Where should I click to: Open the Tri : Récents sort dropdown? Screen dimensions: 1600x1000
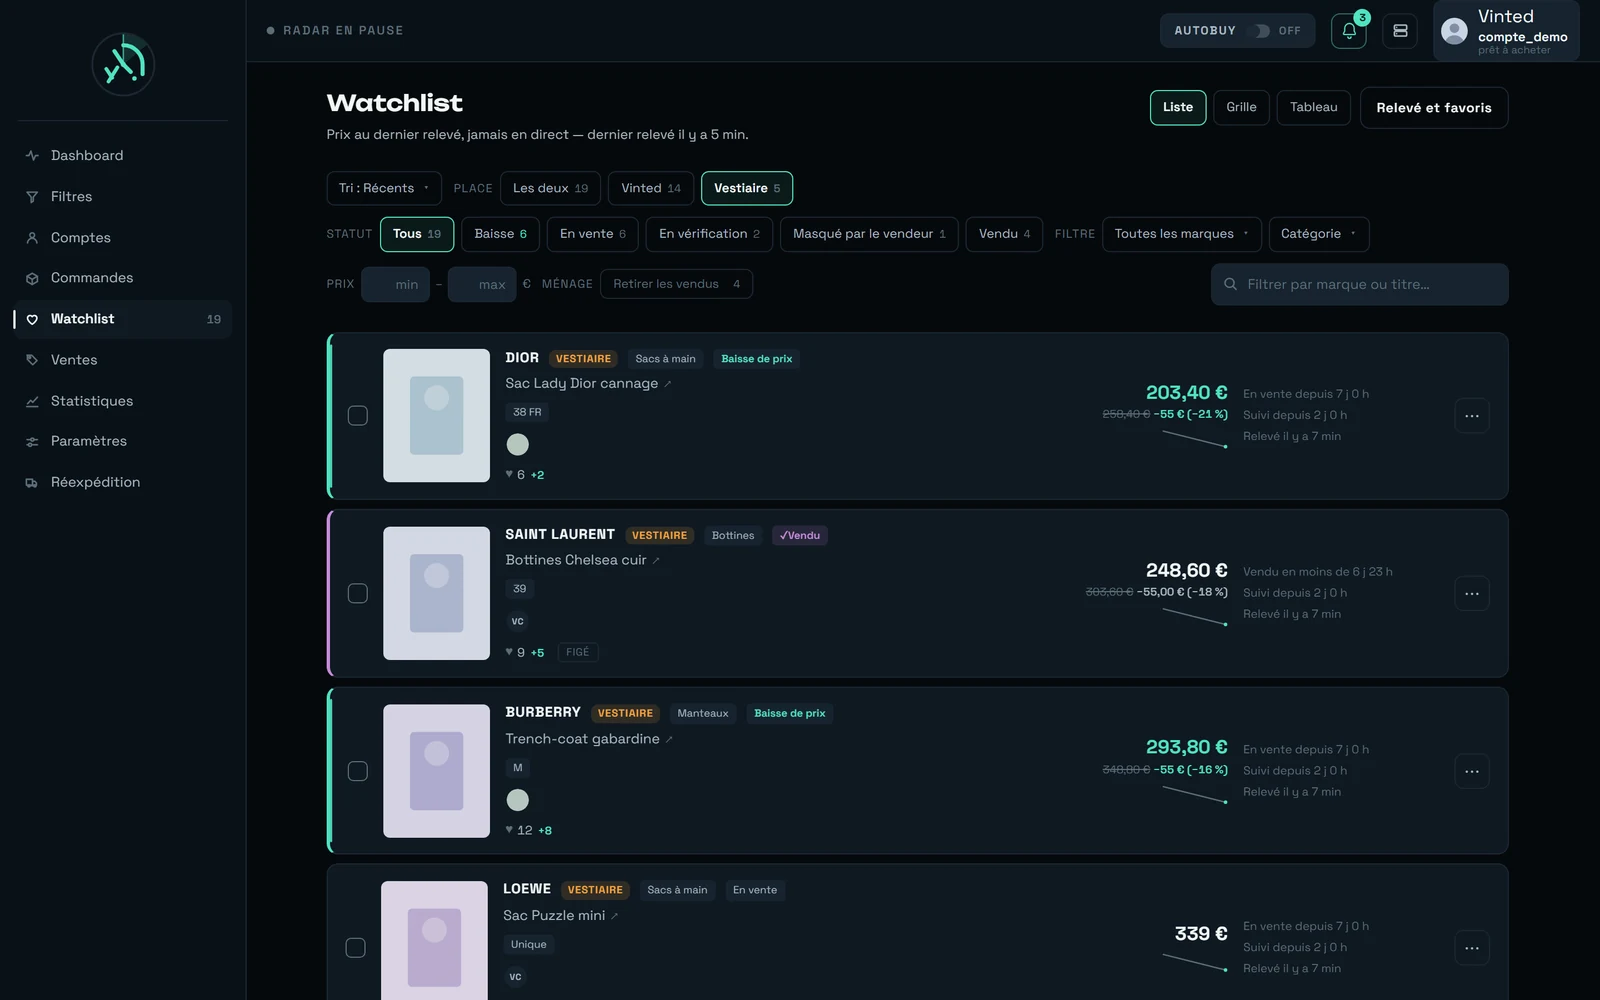click(384, 188)
